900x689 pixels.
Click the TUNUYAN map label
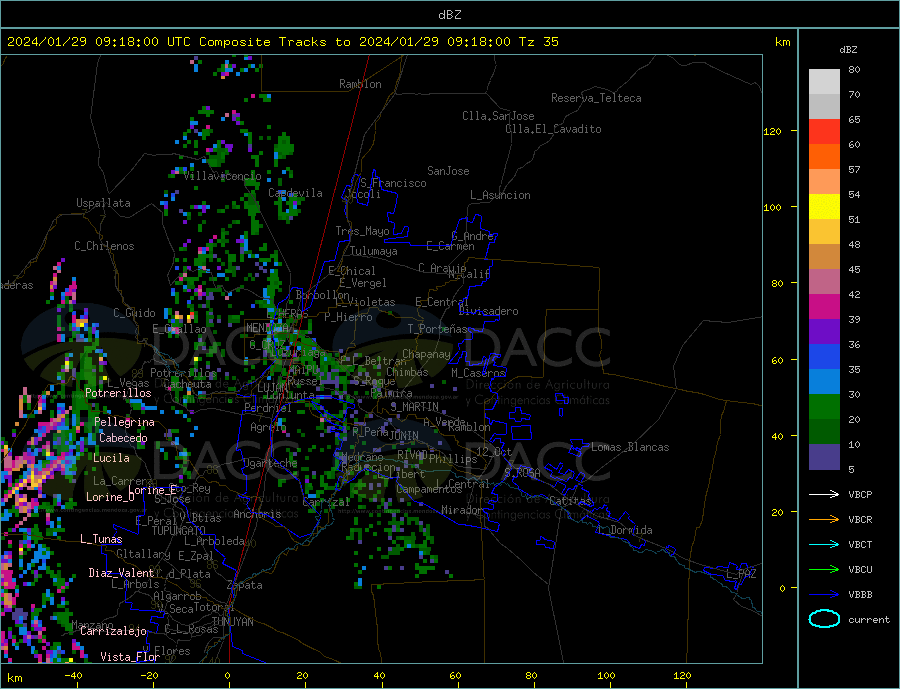232,622
